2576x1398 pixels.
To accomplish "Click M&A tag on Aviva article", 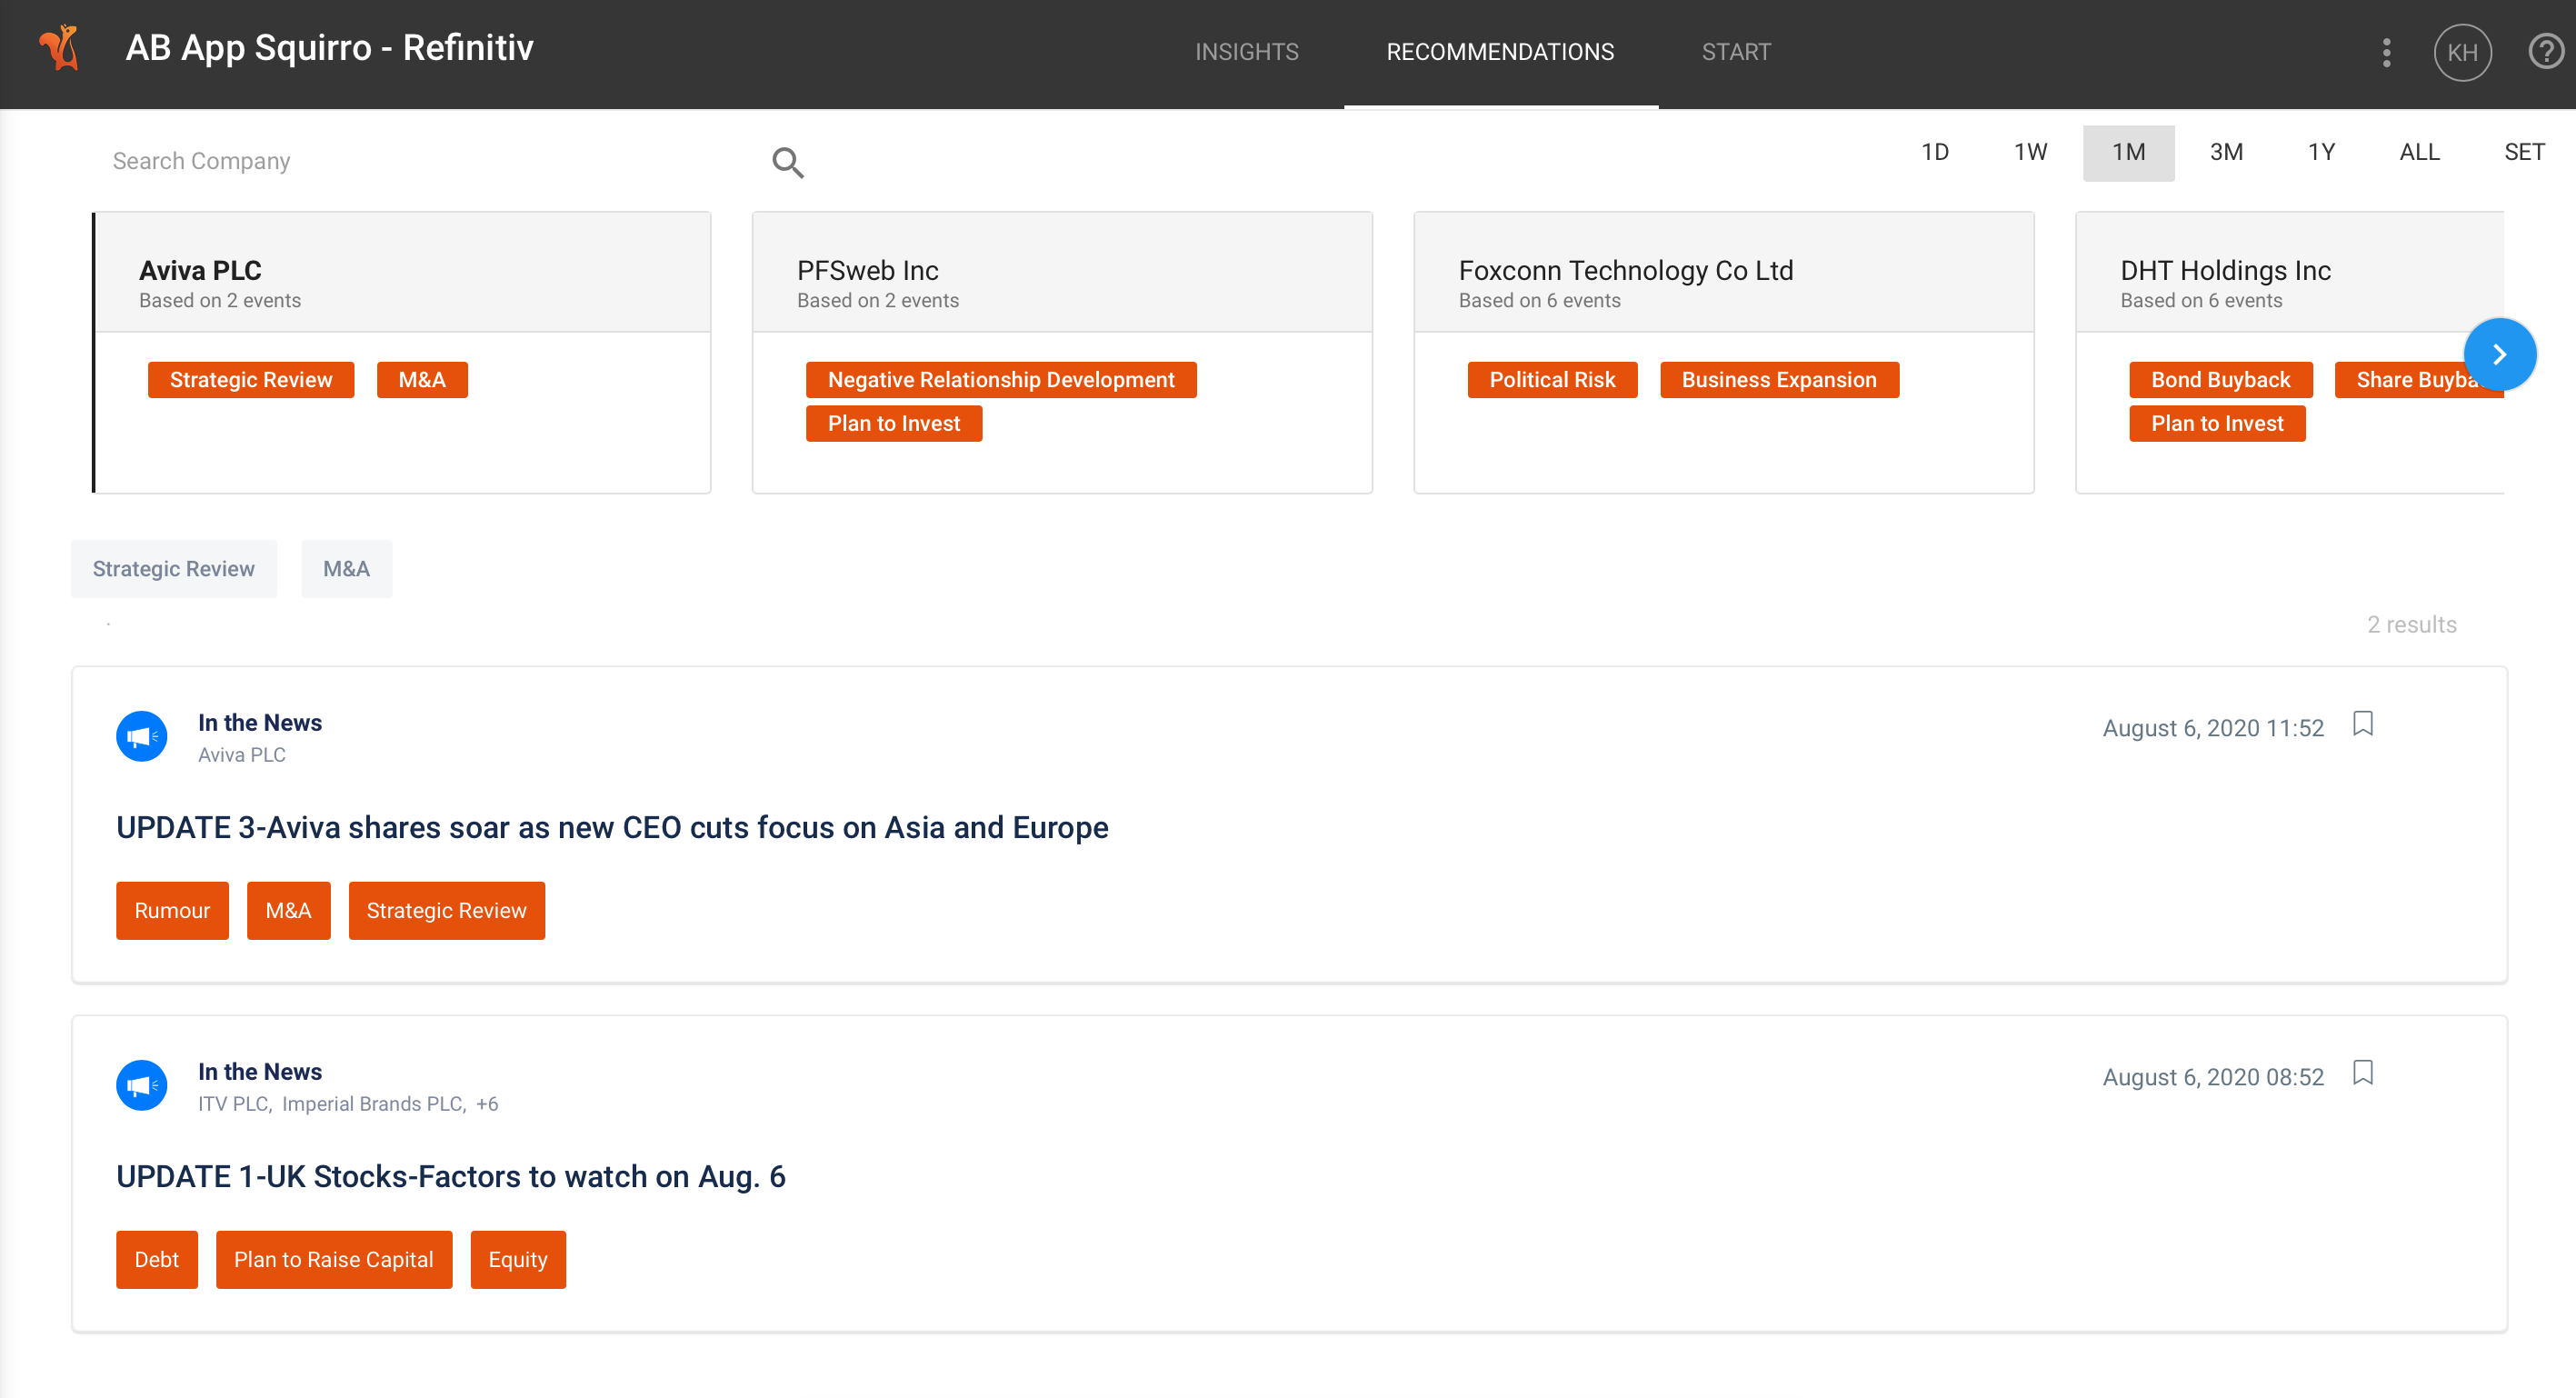I will pyautogui.click(x=288, y=911).
